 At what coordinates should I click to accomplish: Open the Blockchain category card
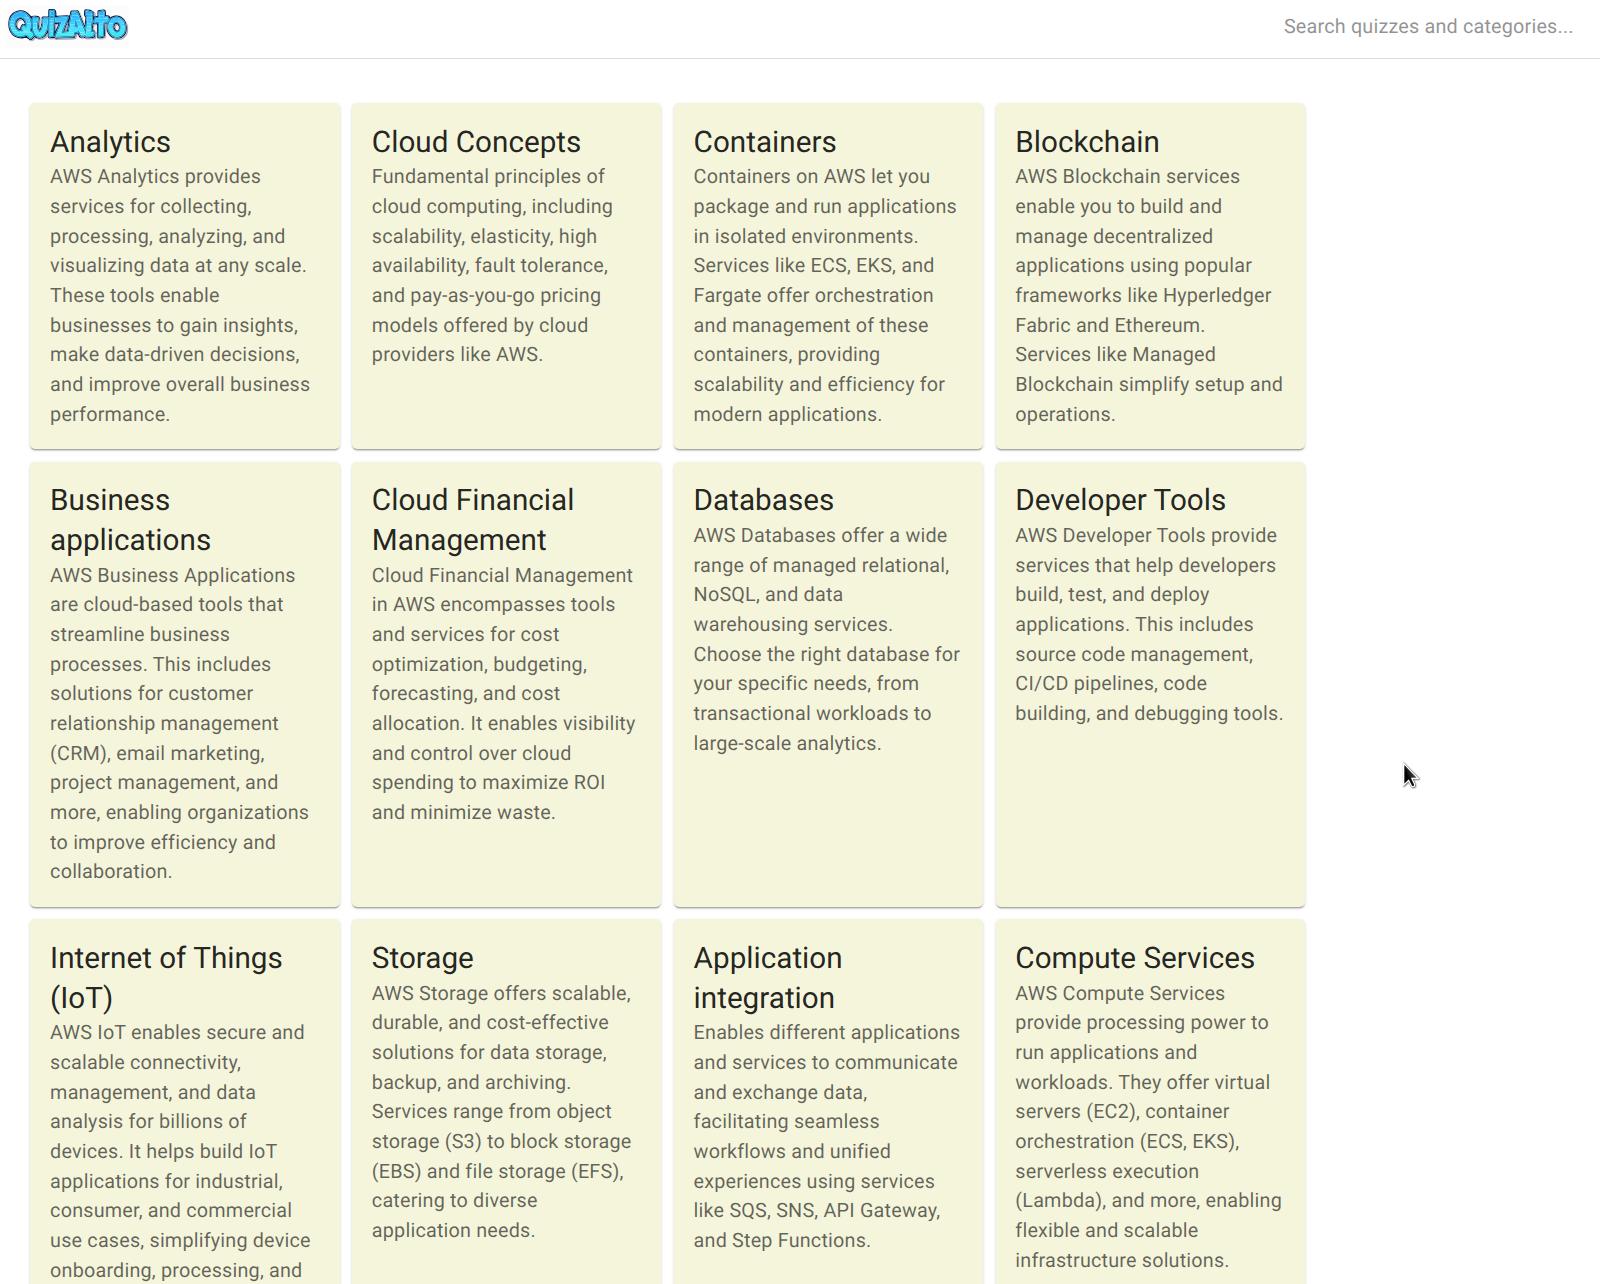pyautogui.click(x=1150, y=276)
